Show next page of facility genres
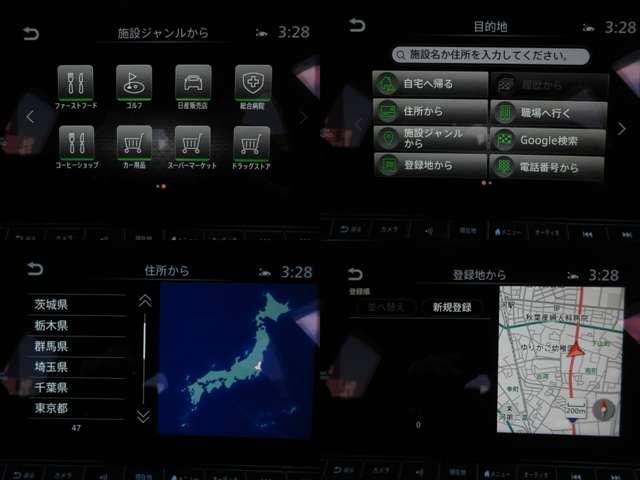 point(303,118)
